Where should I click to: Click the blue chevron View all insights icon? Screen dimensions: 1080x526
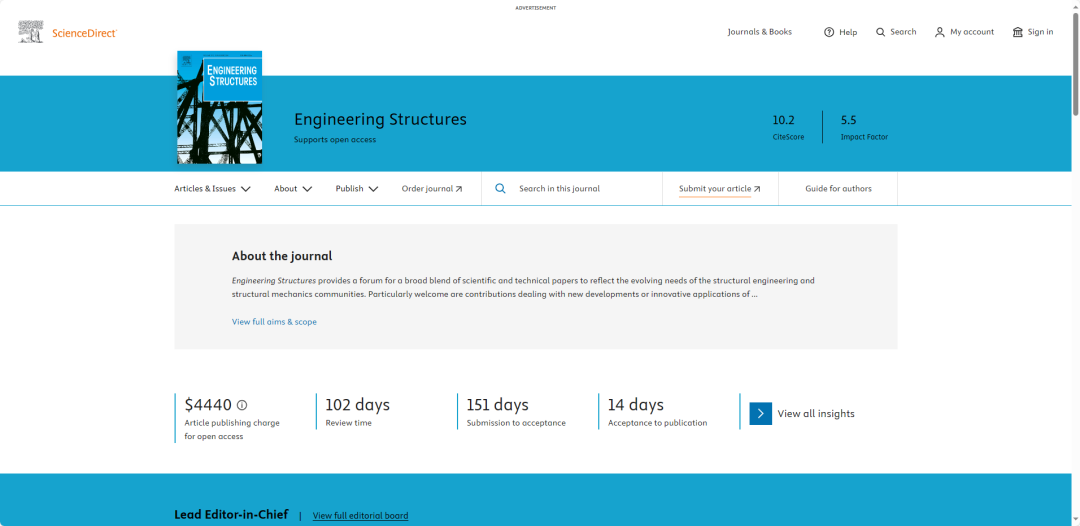point(760,414)
